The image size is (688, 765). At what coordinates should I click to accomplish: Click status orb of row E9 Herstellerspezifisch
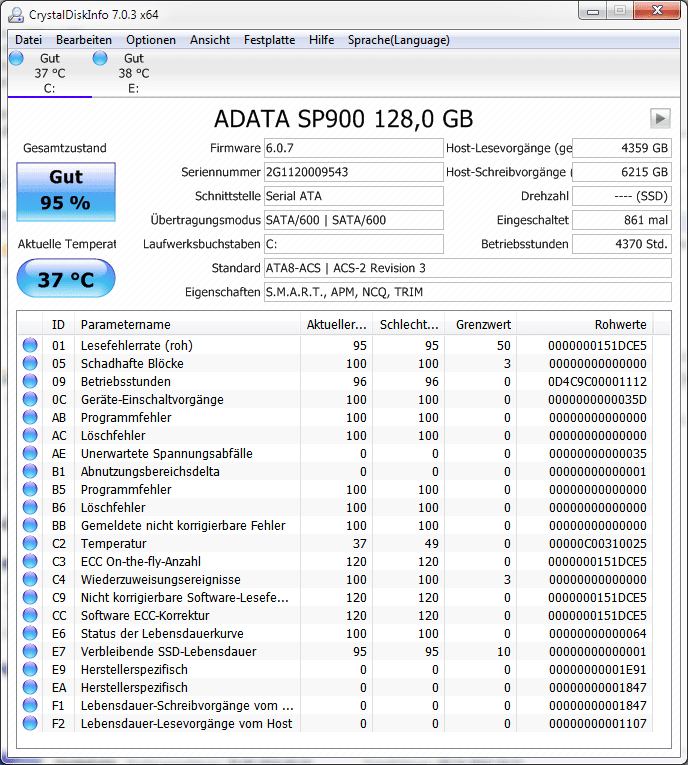pos(30,669)
